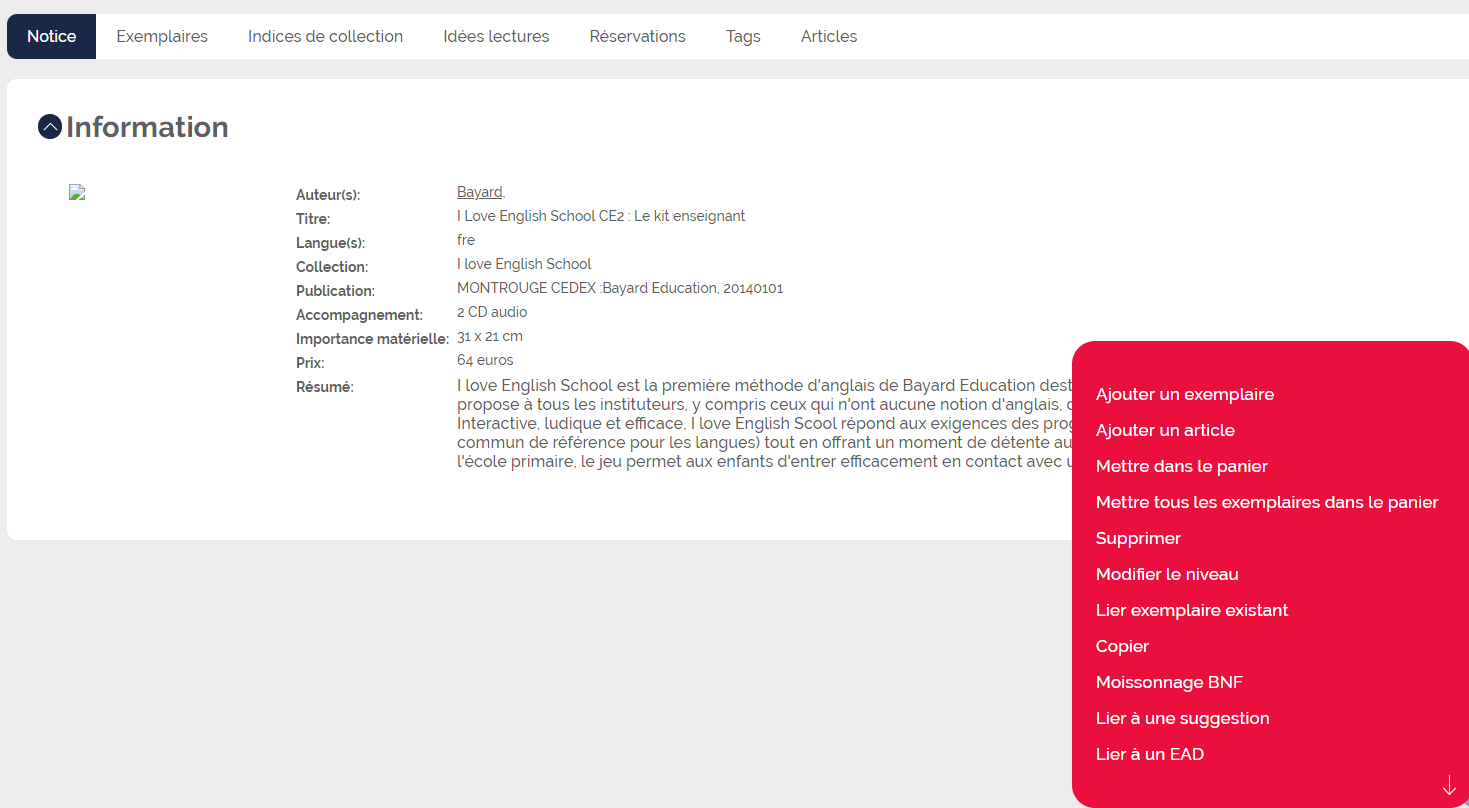
Task: Click the broken cover image thumbnail
Action: tap(77, 192)
